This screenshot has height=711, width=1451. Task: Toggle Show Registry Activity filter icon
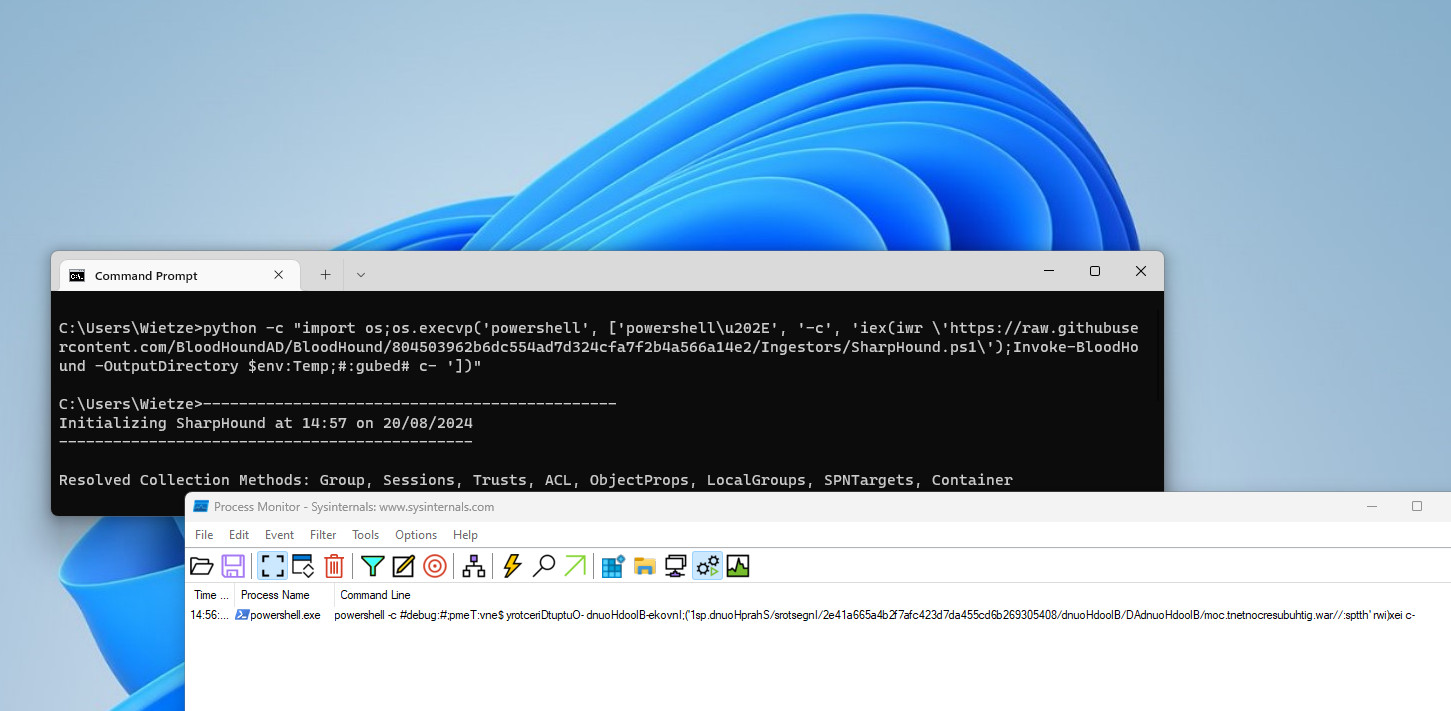pyautogui.click(x=613, y=566)
